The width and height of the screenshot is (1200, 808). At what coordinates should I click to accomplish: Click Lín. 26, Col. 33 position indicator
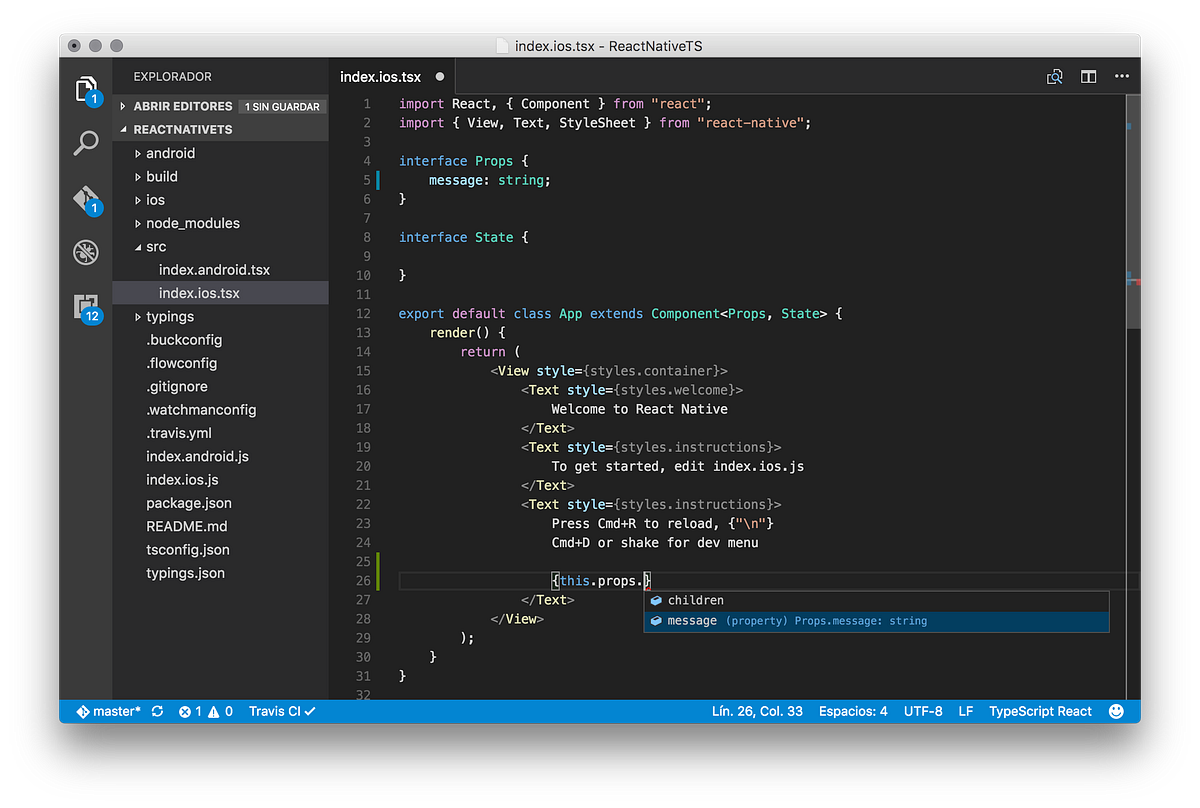(x=757, y=711)
